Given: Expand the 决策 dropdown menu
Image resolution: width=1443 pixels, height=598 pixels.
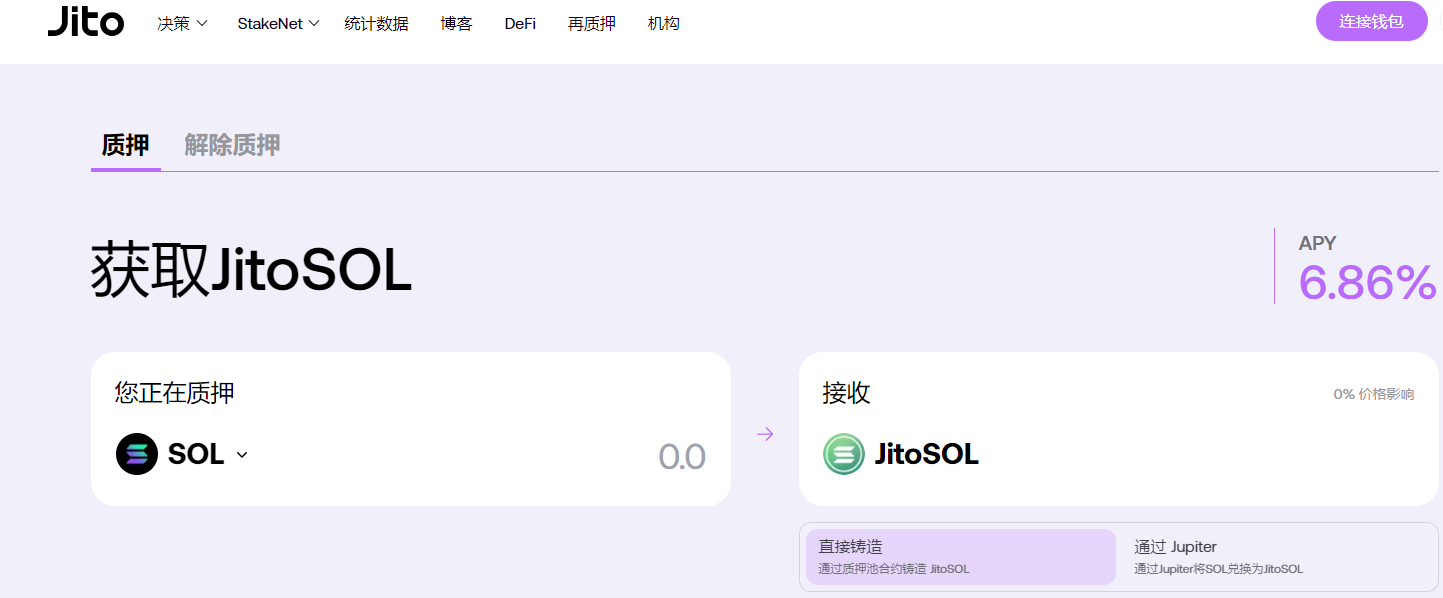Looking at the screenshot, I should click(x=182, y=23).
